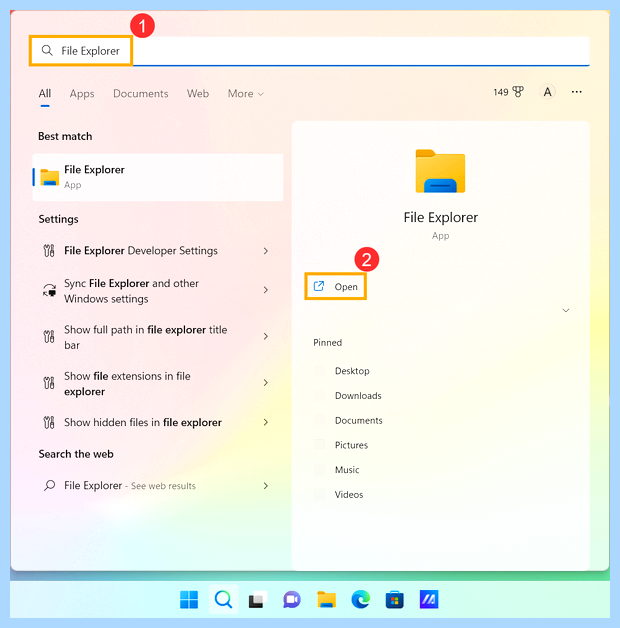Open pinned Documents folder
Viewport: 620px width, 628px height.
pos(358,421)
